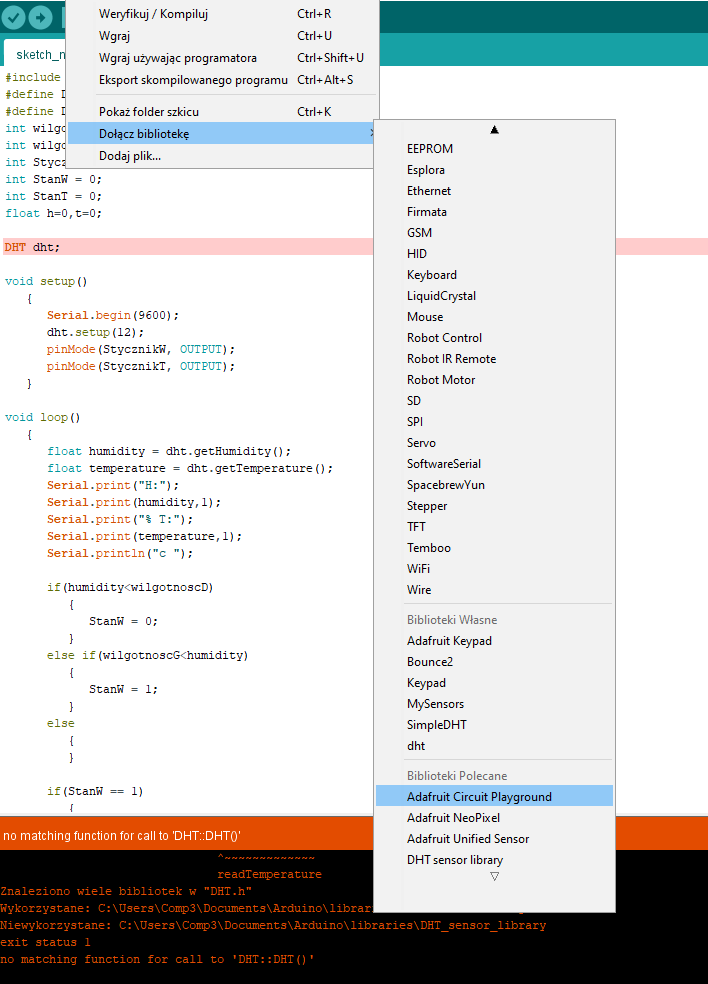Include the Servo library

494,442
